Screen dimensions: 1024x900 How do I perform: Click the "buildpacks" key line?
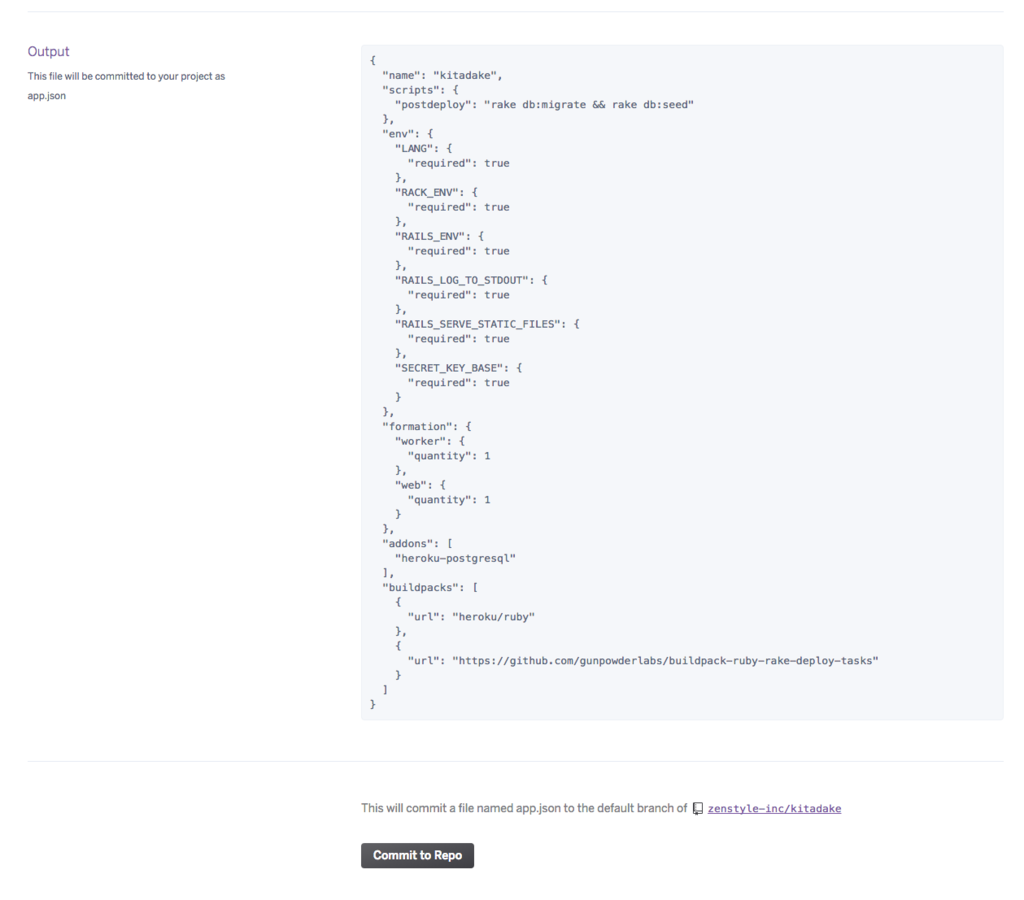pos(430,587)
